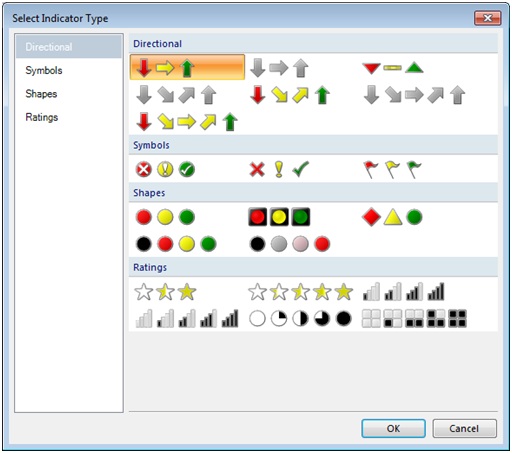Choose the traffic light squares shape set
The width and height of the screenshot is (512, 453).
279,217
